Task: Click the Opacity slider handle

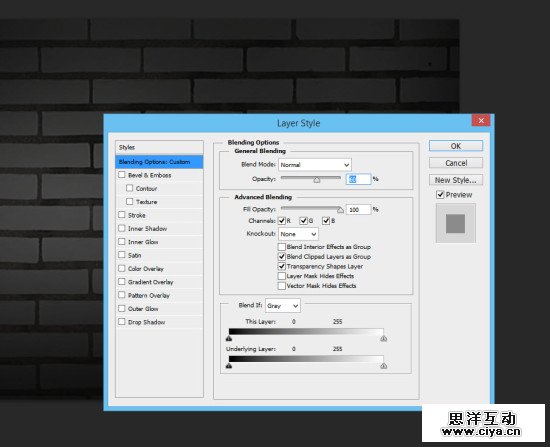Action: click(x=317, y=180)
